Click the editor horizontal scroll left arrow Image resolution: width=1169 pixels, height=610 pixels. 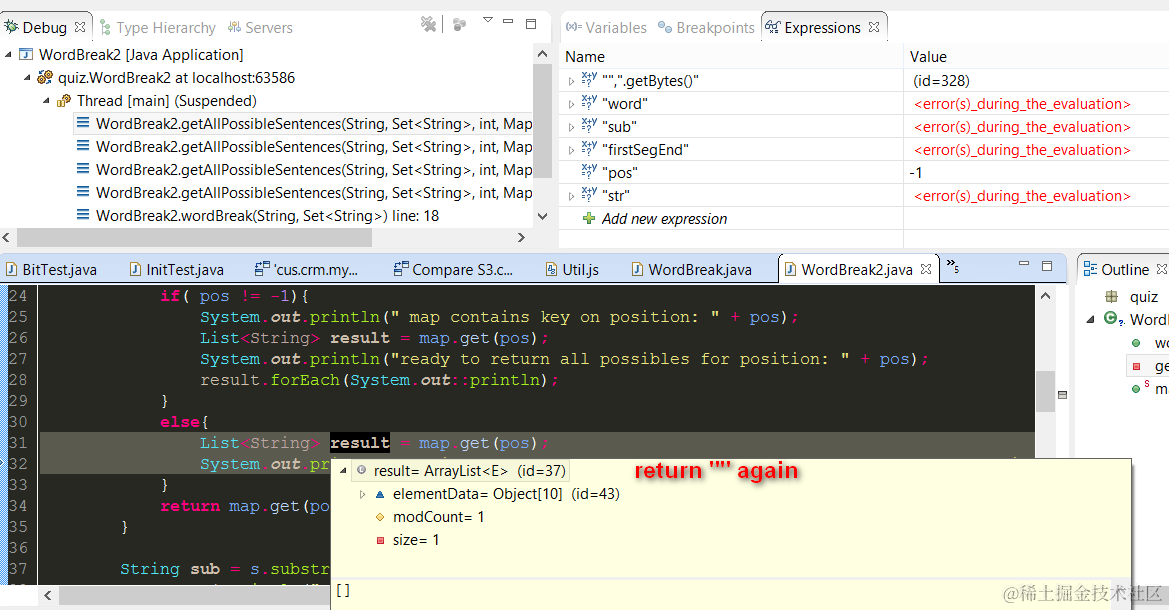pos(48,595)
